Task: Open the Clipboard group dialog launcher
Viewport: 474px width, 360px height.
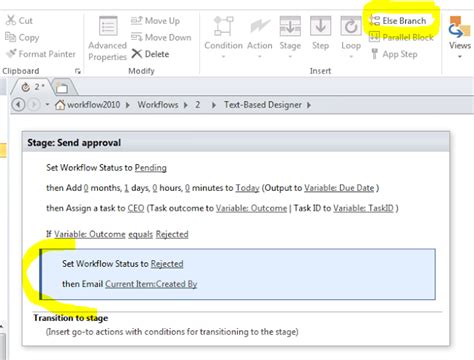Action: pyautogui.click(x=78, y=71)
